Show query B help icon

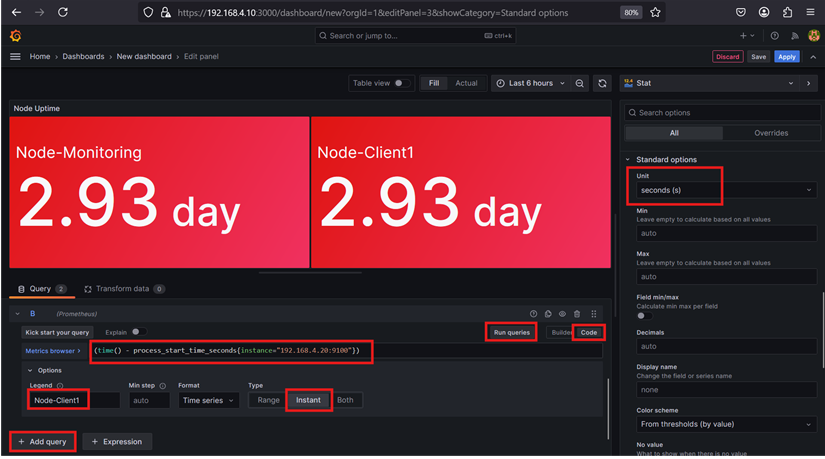(534, 314)
